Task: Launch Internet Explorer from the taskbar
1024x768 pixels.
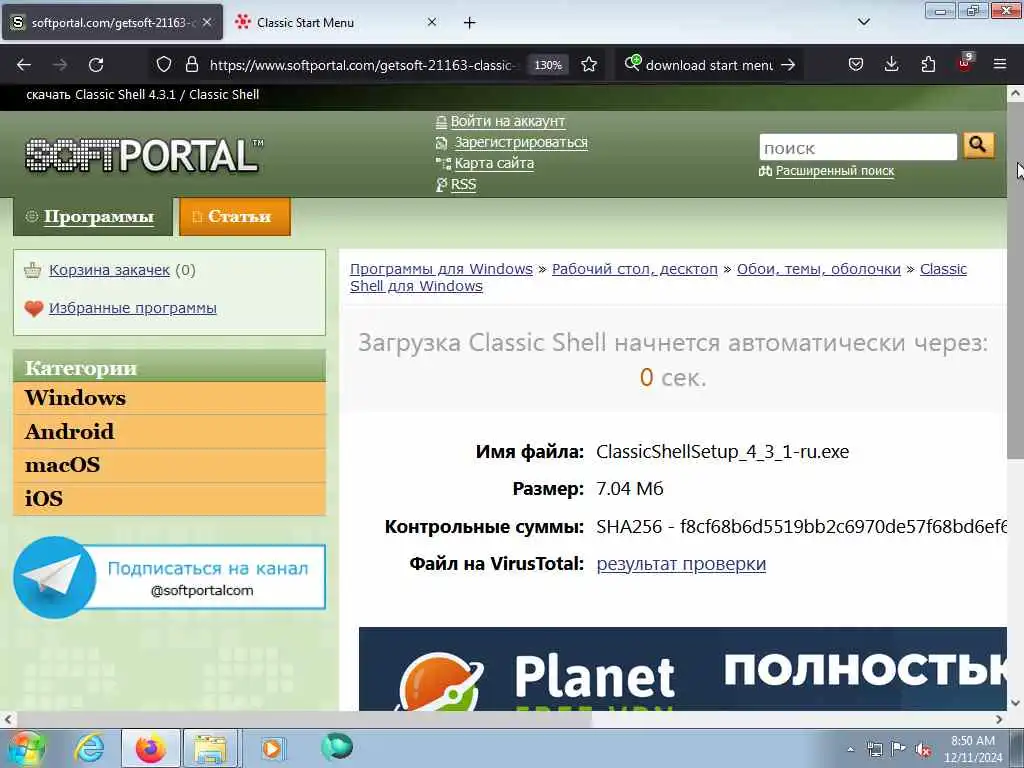Action: click(x=89, y=748)
